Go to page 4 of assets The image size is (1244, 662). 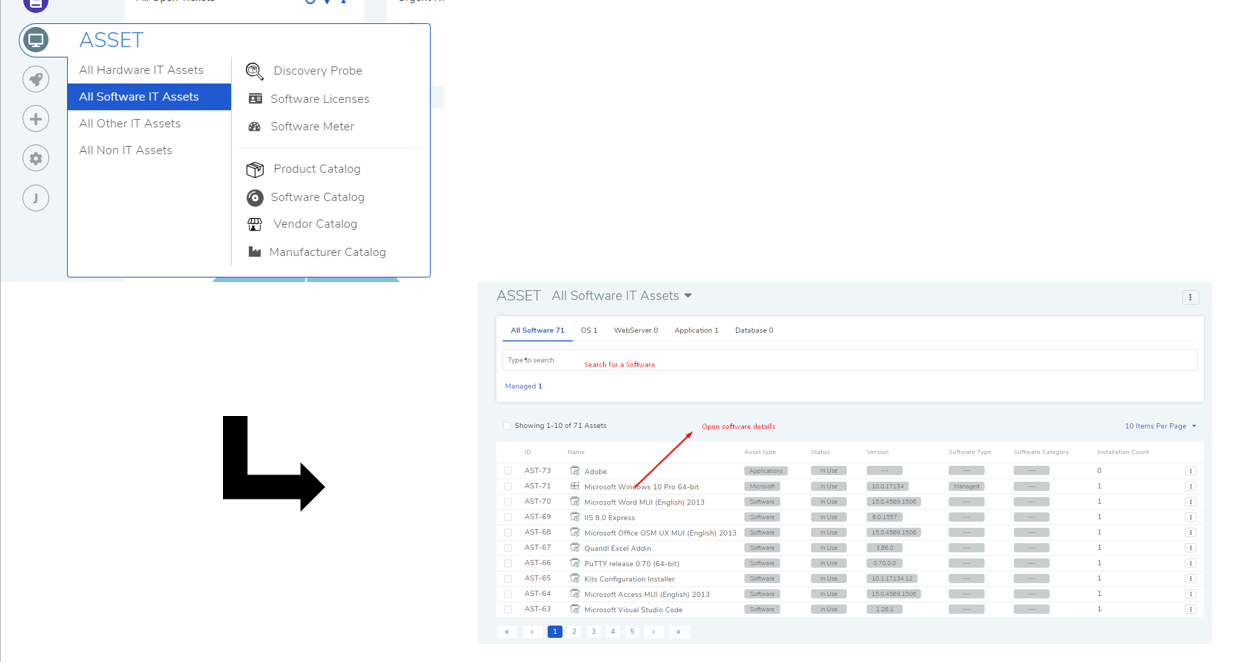(x=613, y=632)
